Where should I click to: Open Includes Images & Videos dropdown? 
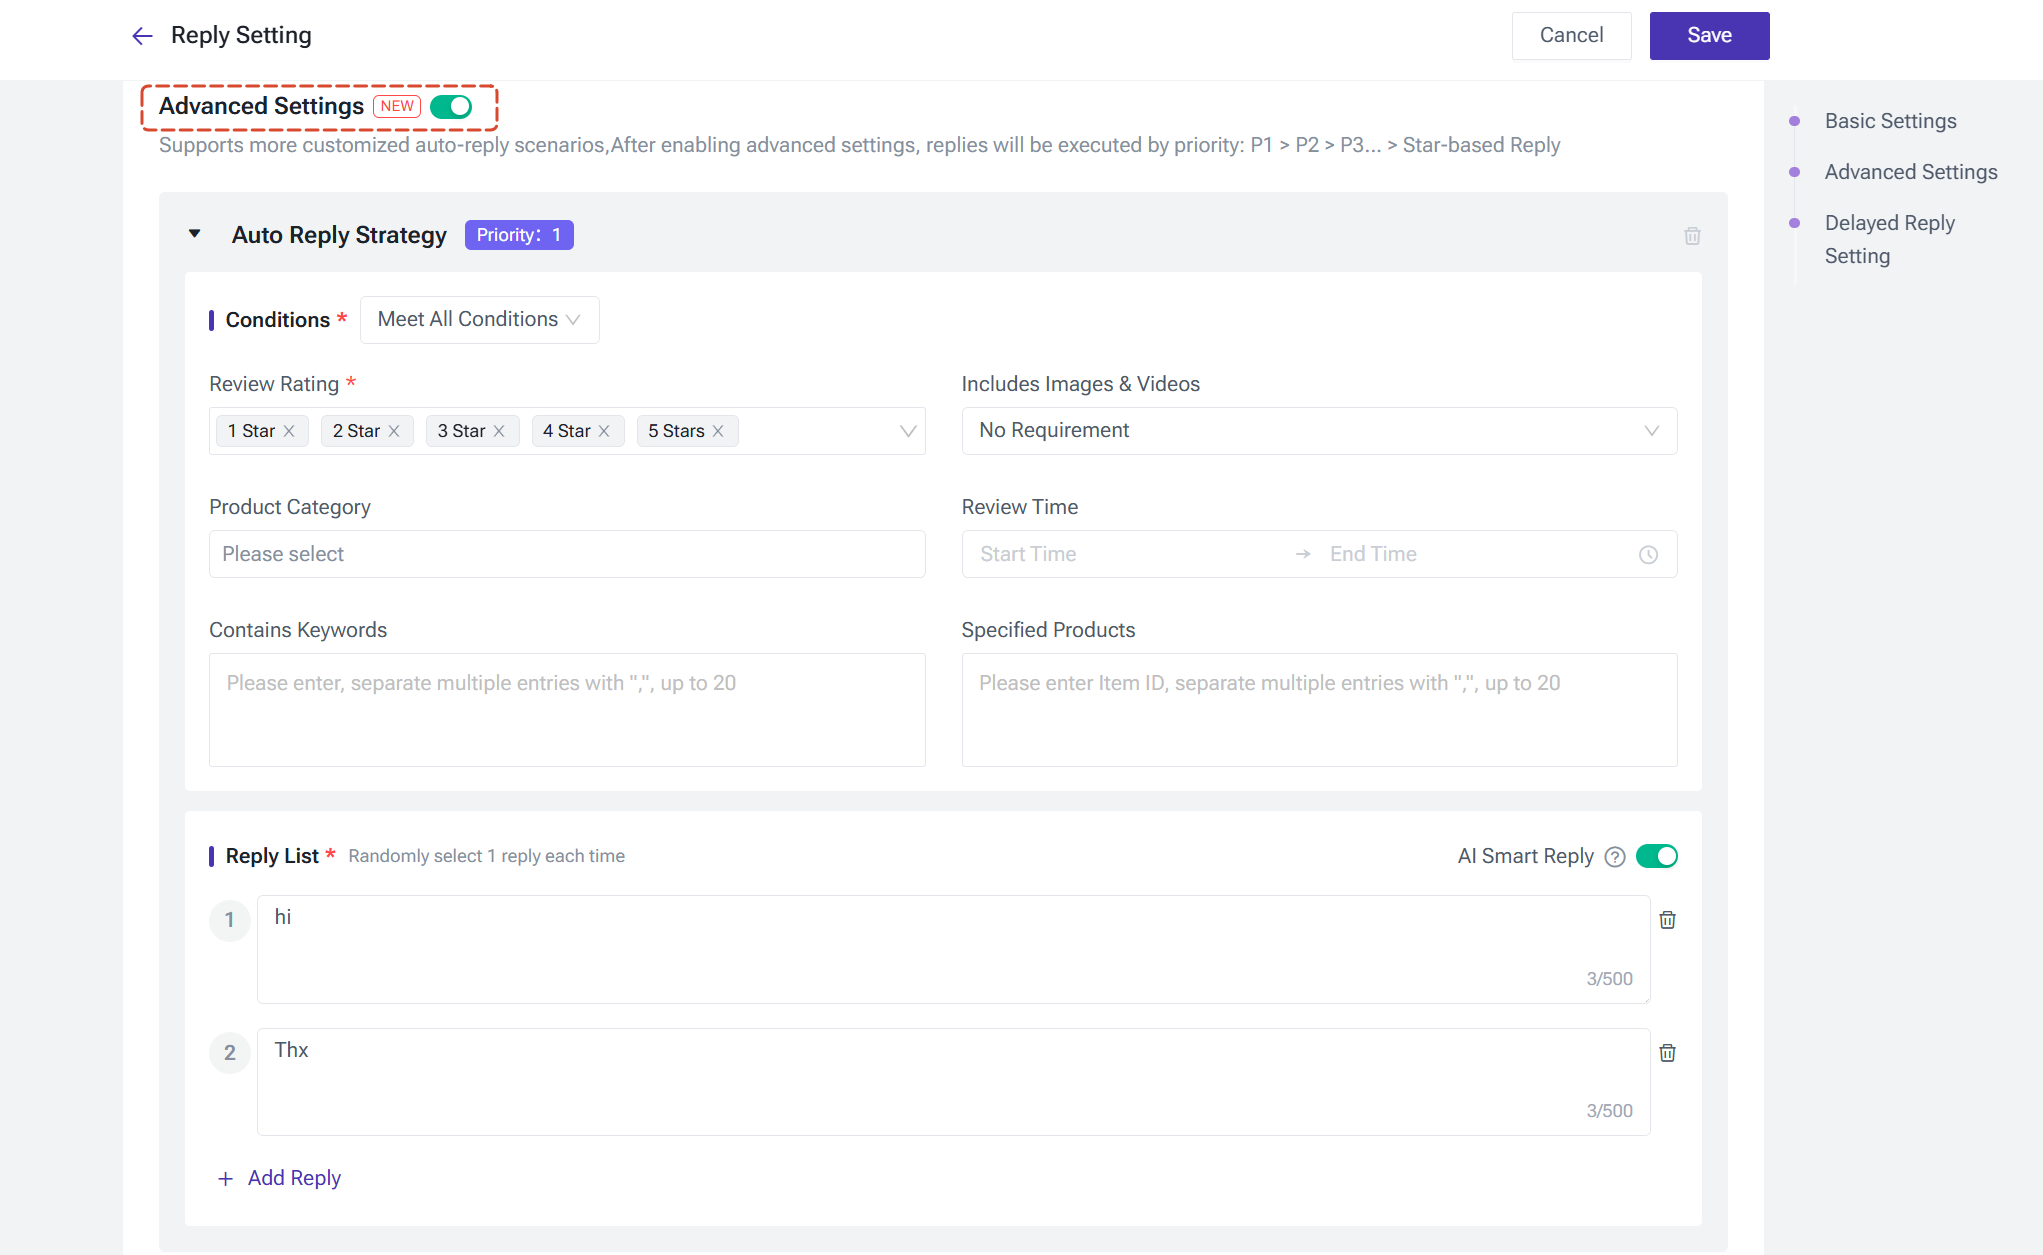(1319, 431)
